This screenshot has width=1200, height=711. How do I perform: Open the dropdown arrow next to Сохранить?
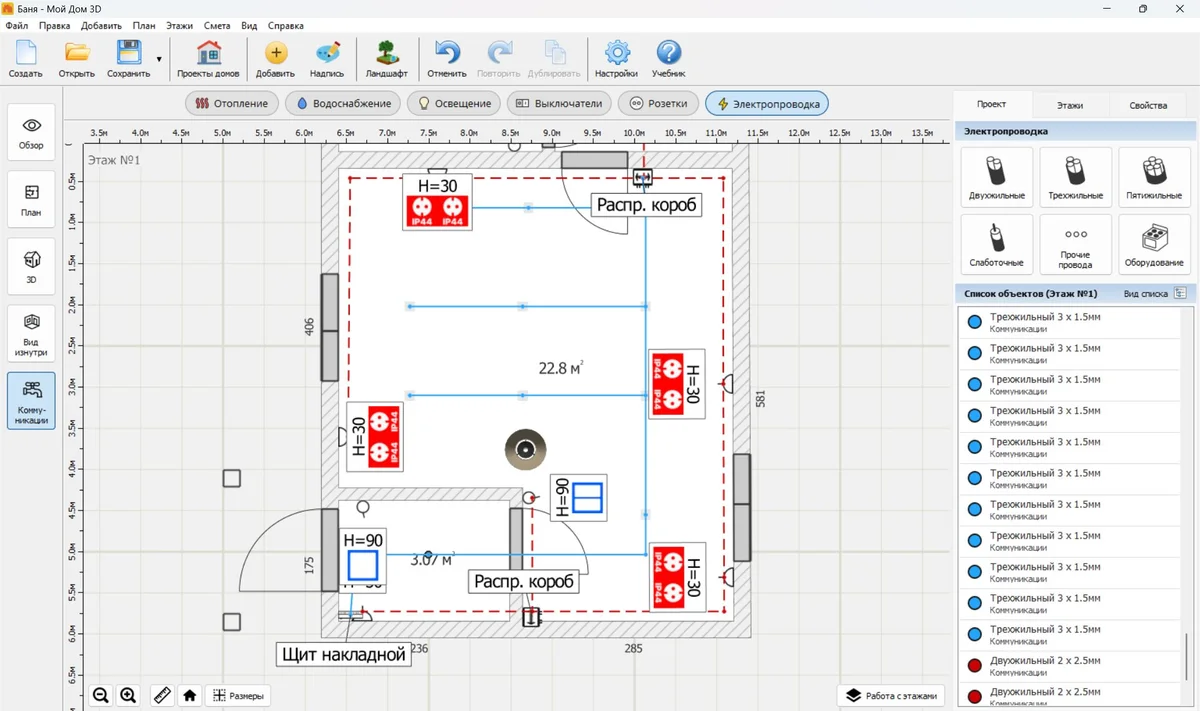(x=159, y=59)
